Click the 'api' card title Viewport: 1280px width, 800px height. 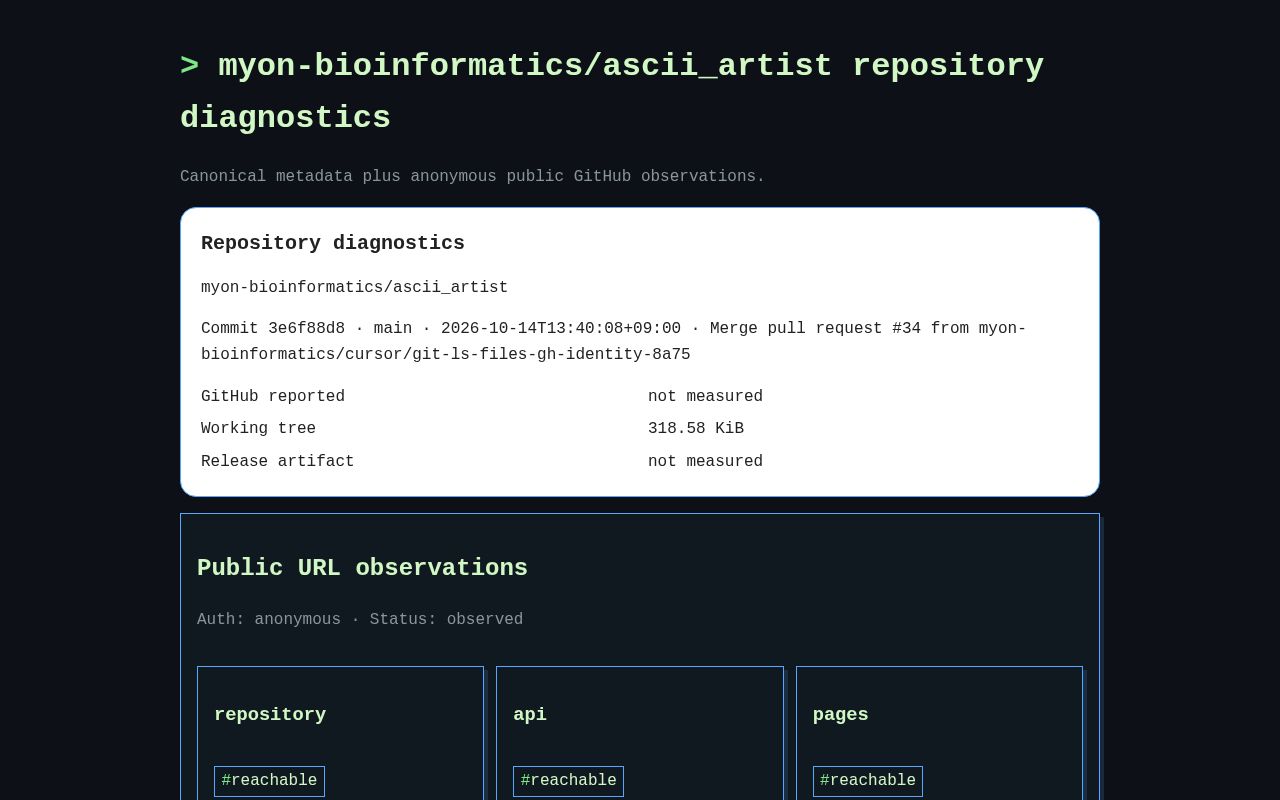point(530,714)
